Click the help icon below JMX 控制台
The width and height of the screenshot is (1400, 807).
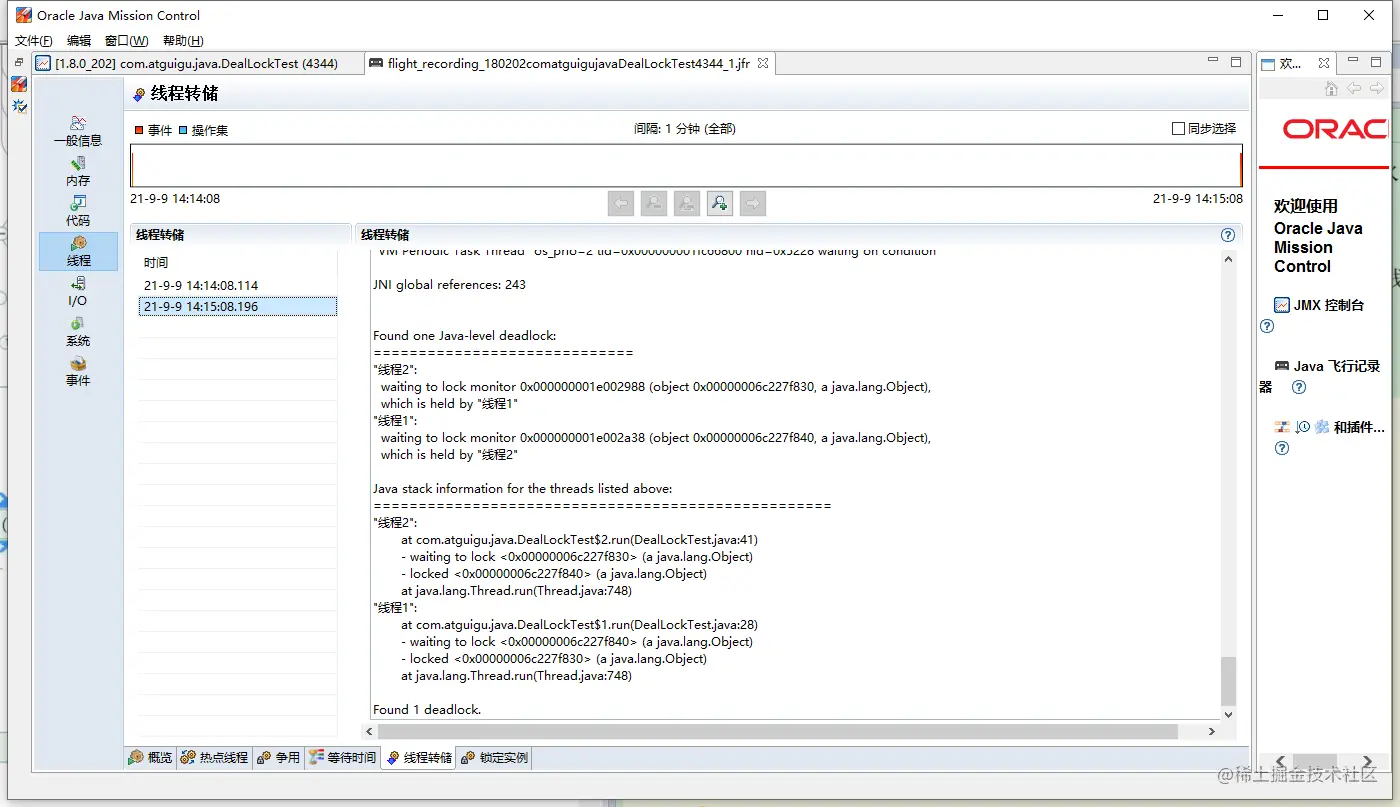[1267, 326]
